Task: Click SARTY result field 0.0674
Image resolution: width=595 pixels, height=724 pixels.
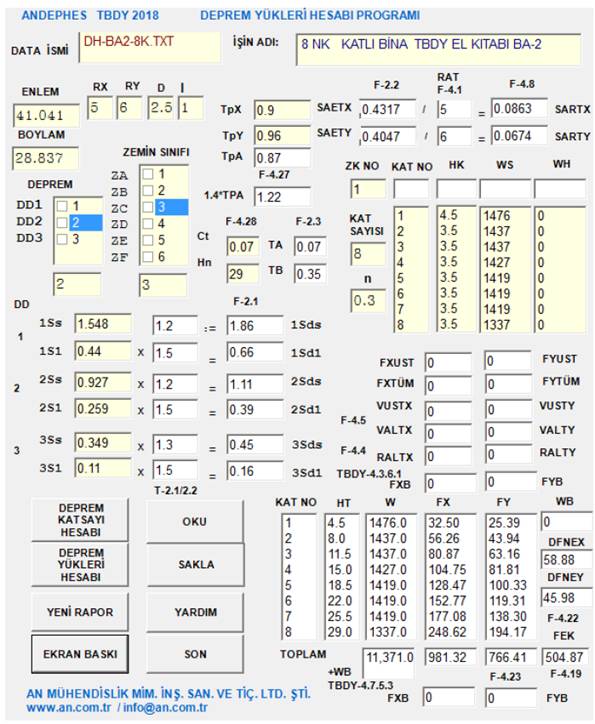Action: point(519,136)
